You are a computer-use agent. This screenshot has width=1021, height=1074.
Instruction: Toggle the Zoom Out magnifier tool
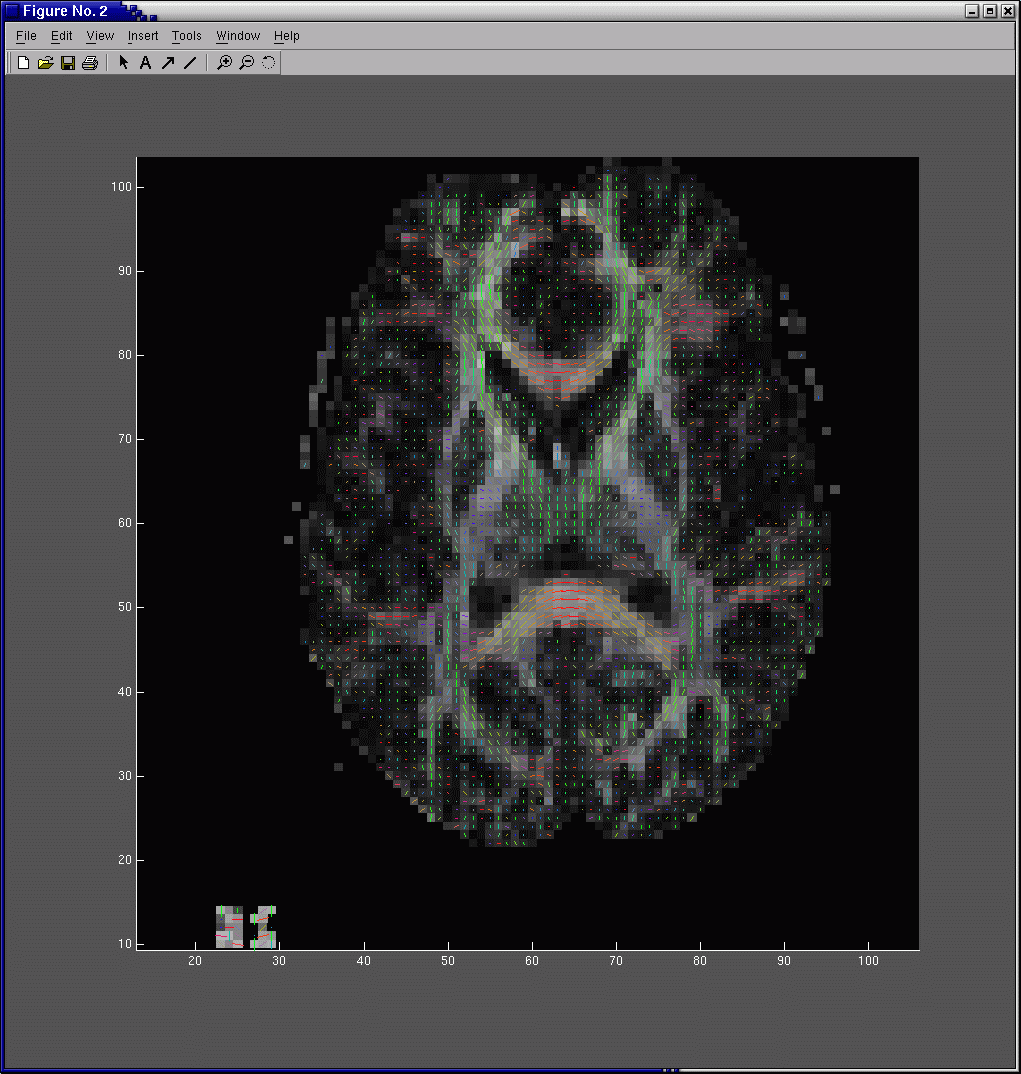[247, 63]
